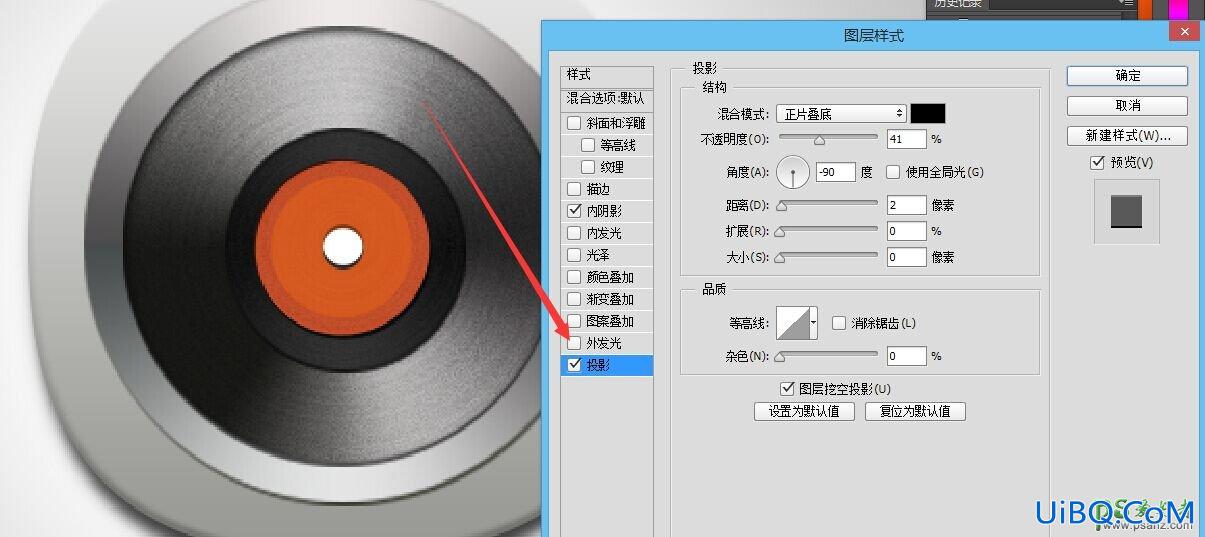Viewport: 1205px width, 537px height.
Task: Click 设置为默认值 button
Action: [x=804, y=411]
